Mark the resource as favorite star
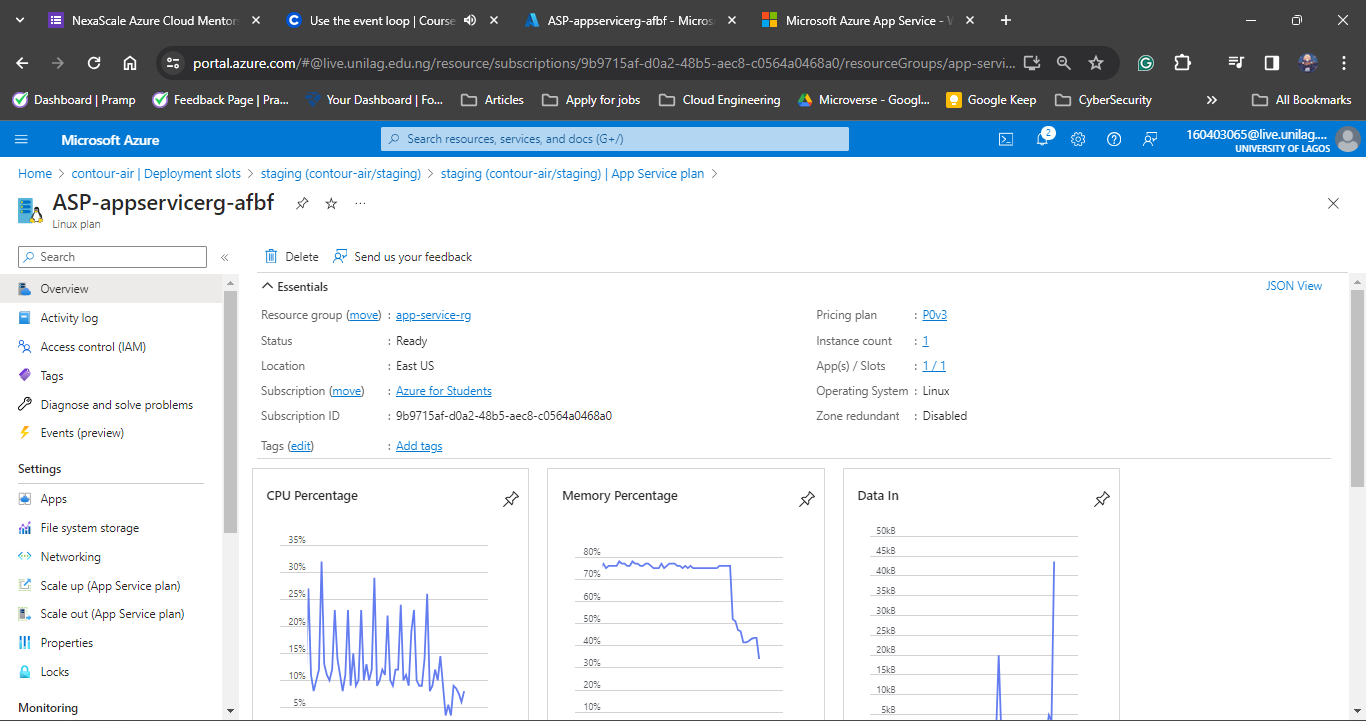This screenshot has width=1366, height=721. pos(331,203)
